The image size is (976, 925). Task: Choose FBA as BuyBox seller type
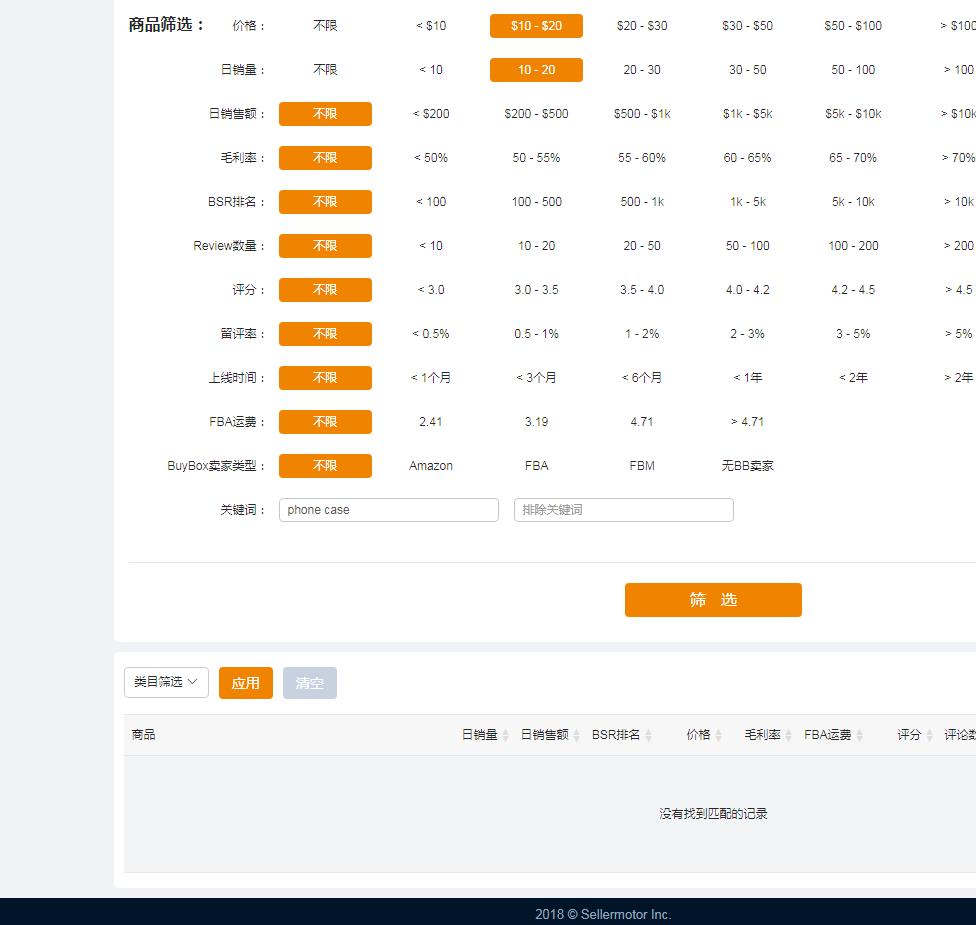(x=536, y=466)
